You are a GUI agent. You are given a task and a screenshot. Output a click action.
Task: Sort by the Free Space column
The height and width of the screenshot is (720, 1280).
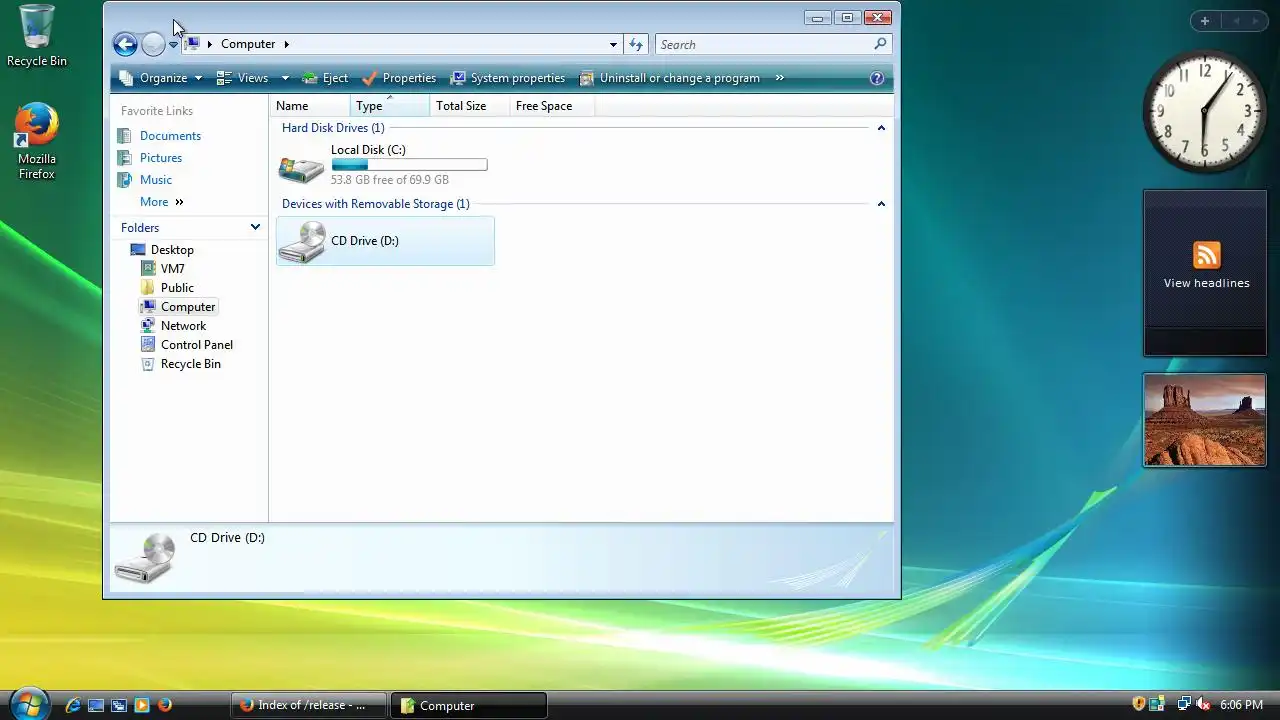(x=551, y=106)
